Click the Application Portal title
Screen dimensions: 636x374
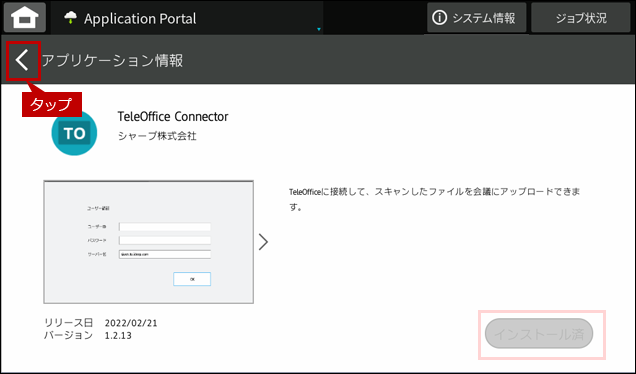tap(140, 19)
